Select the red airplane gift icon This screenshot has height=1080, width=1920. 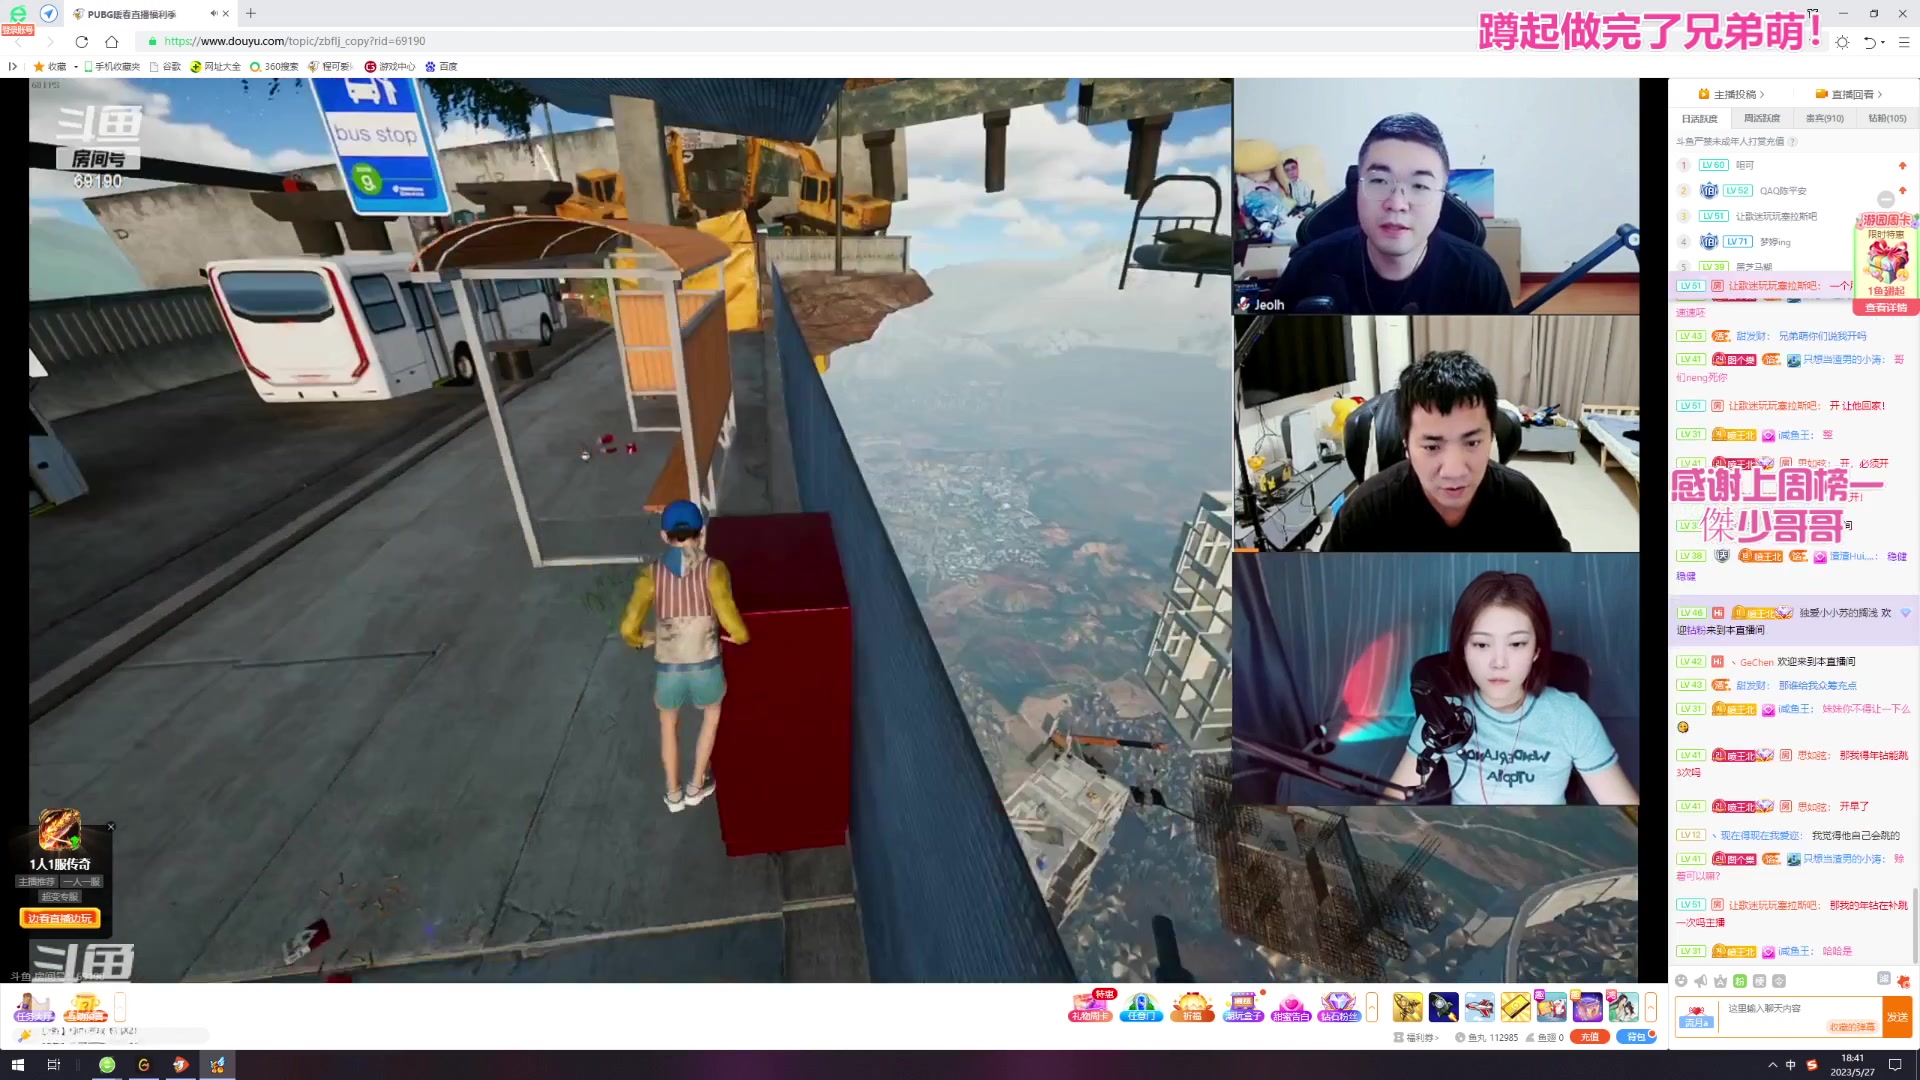point(1479,1006)
